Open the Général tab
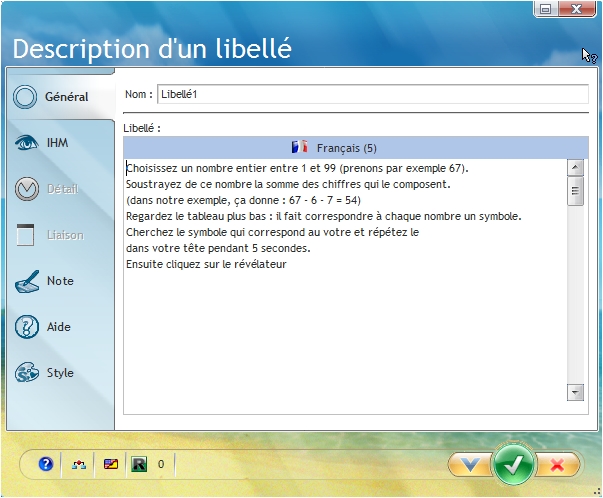The width and height of the screenshot is (603, 498). [x=60, y=97]
